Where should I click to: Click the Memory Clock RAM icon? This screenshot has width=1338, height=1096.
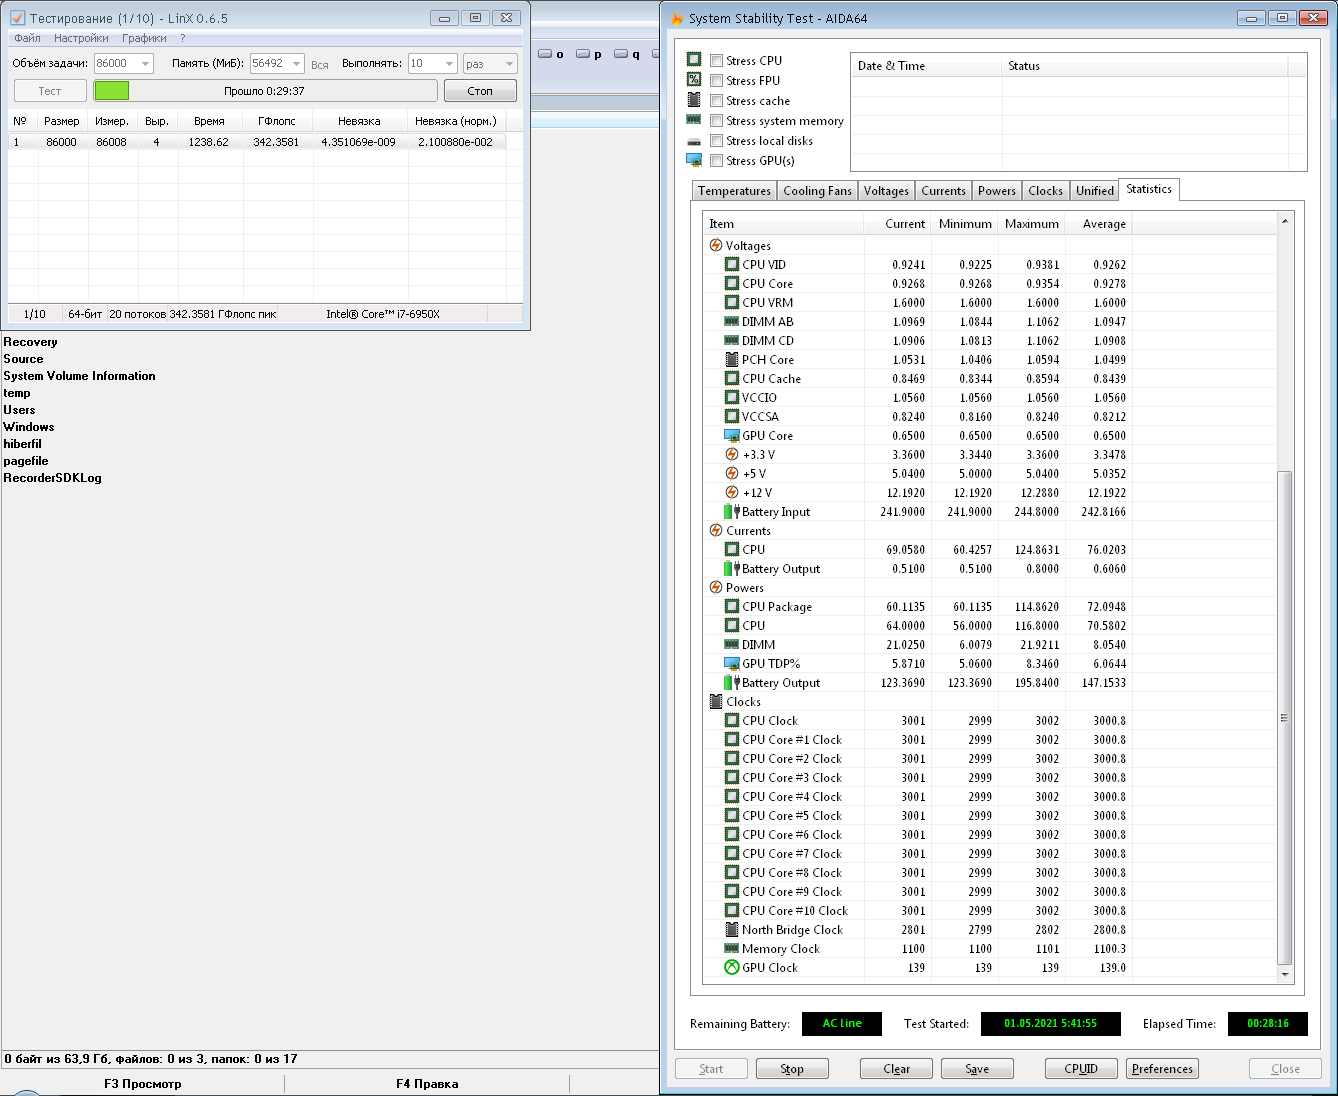[x=732, y=948]
